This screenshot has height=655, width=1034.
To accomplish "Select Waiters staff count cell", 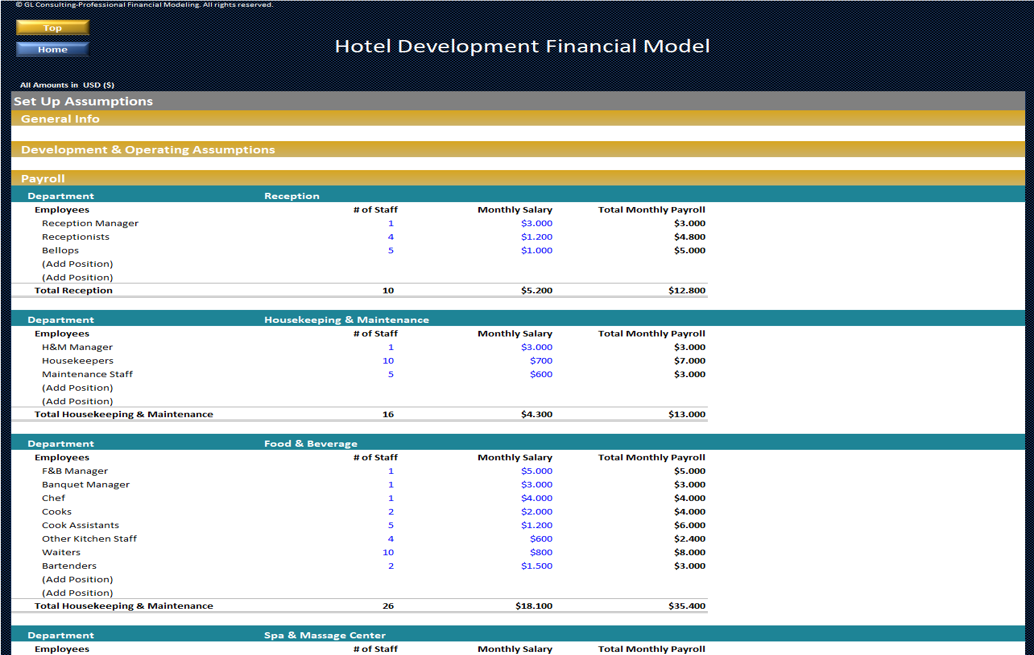I will pos(388,552).
